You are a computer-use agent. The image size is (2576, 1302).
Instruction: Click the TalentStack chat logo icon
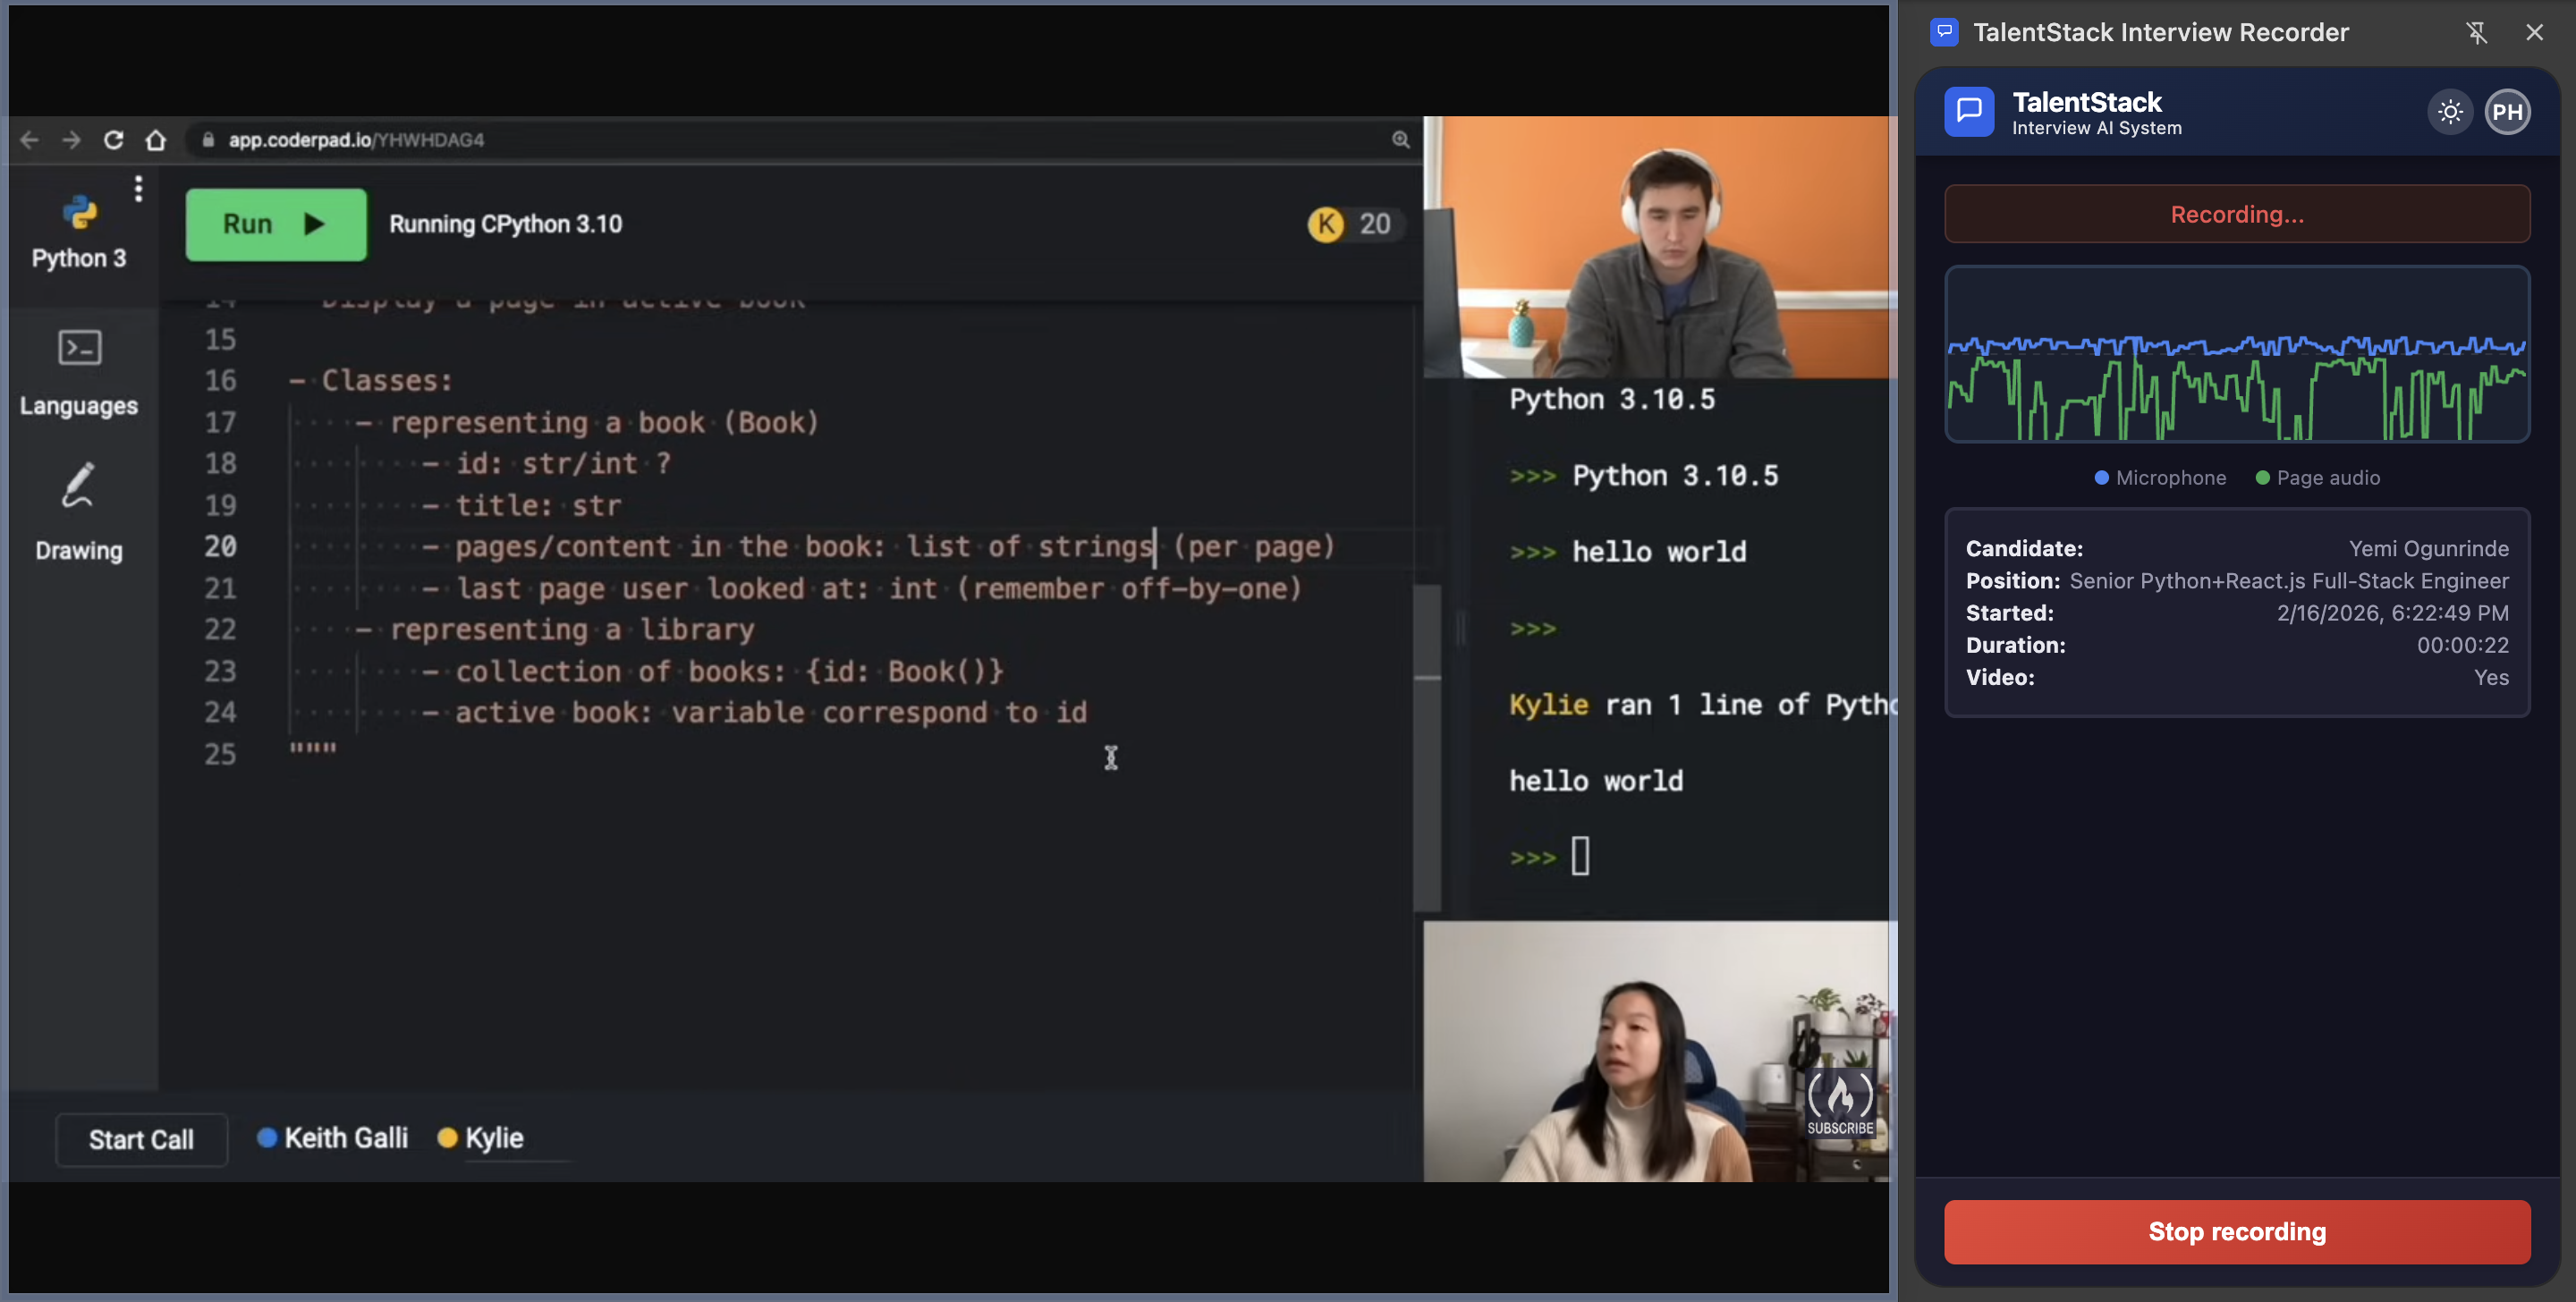pyautogui.click(x=1968, y=112)
